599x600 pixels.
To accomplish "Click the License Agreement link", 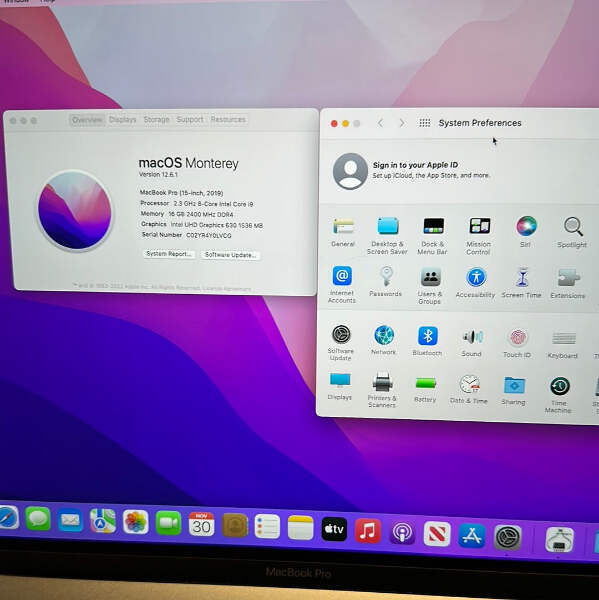I will (x=227, y=289).
